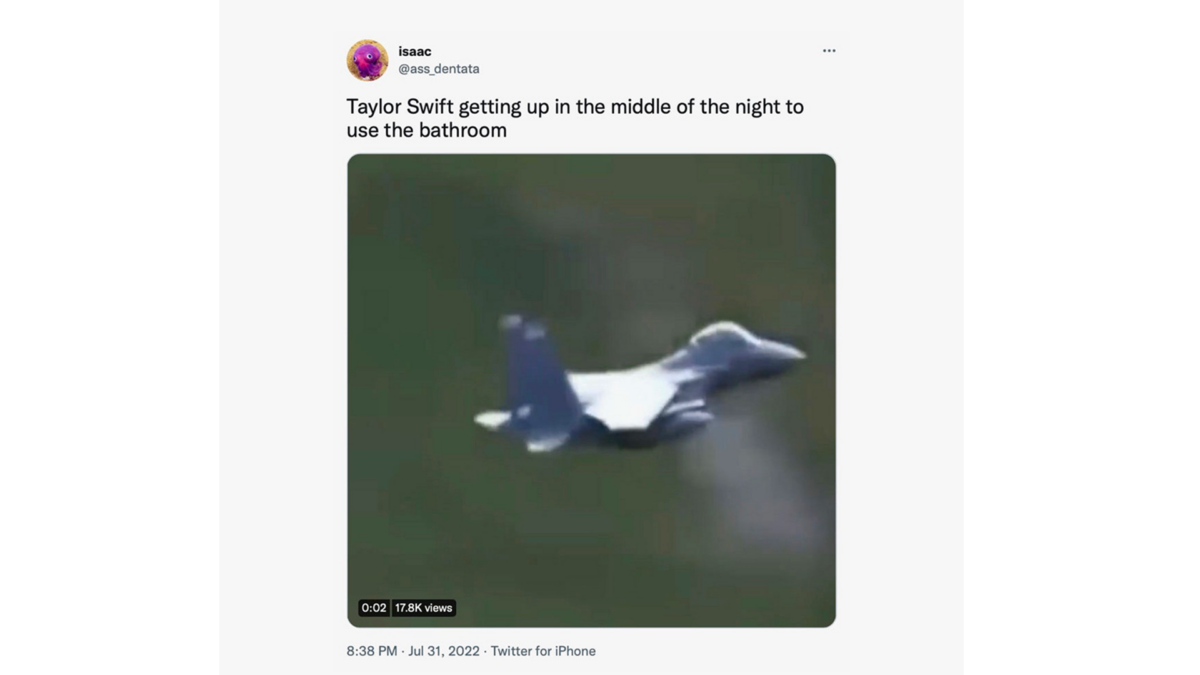This screenshot has width=1200, height=675.
Task: Play the fighter jet video
Action: [591, 390]
